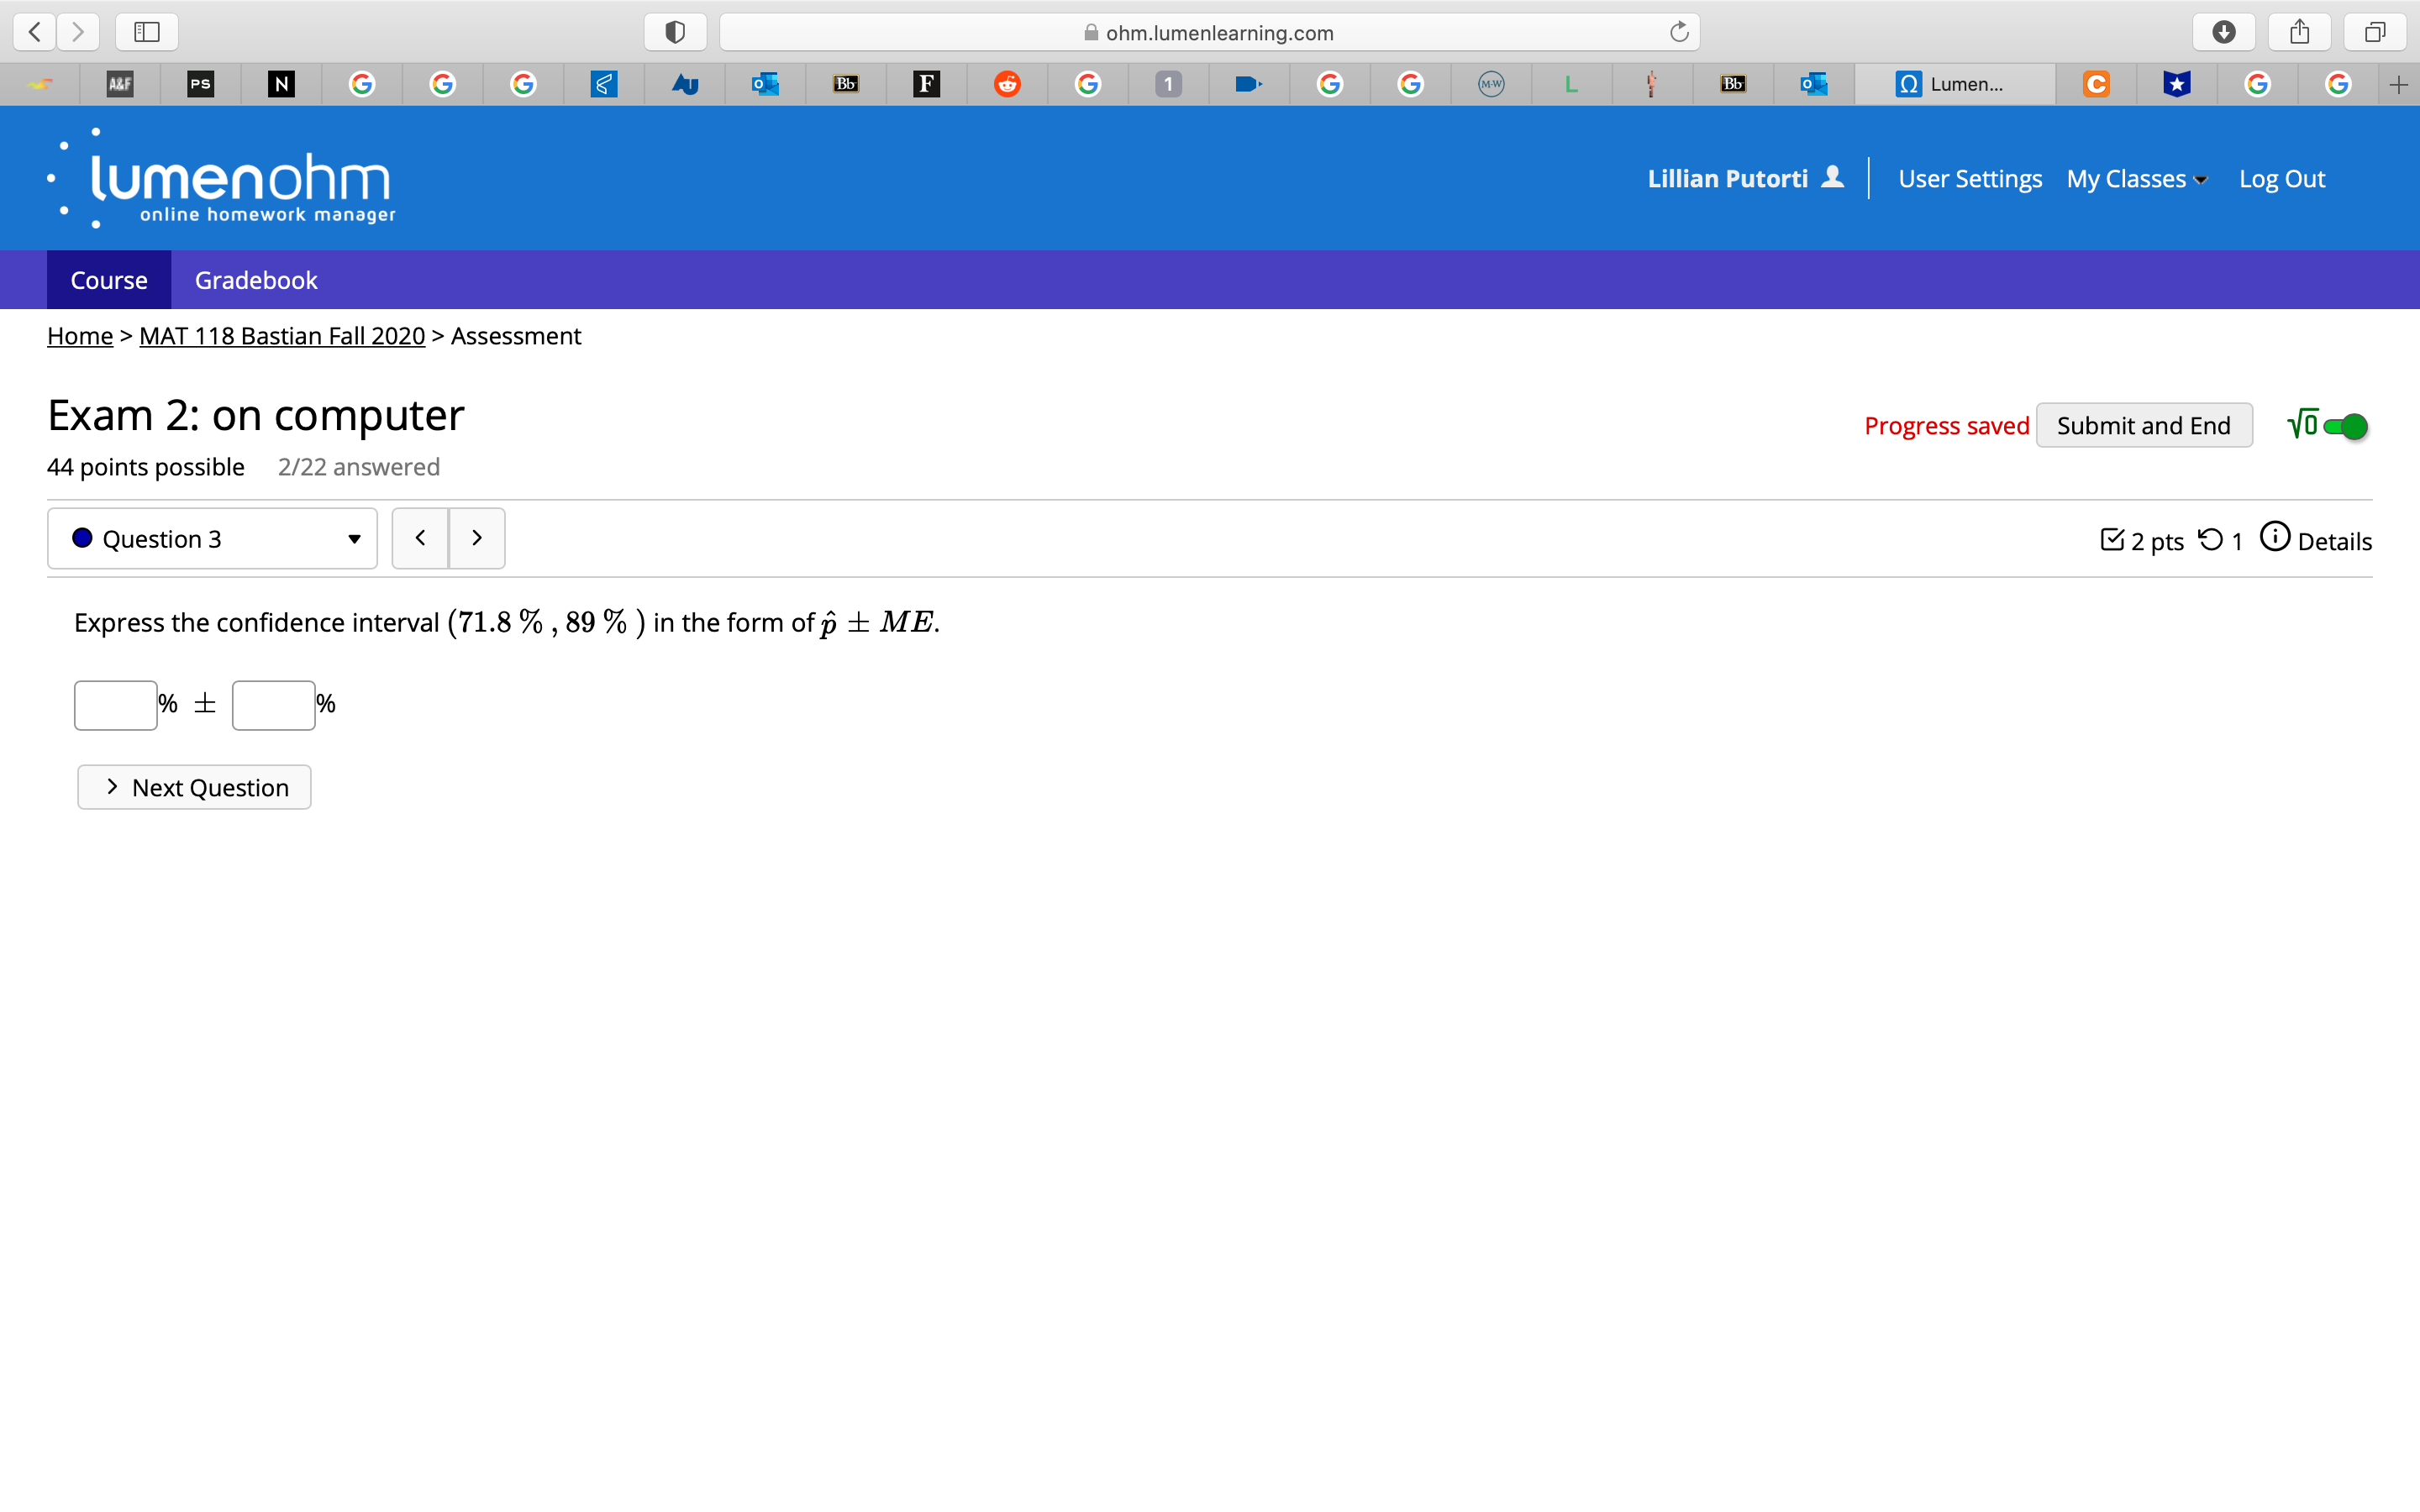Open the Gradebook tab
The image size is (2420, 1512).
[256, 281]
